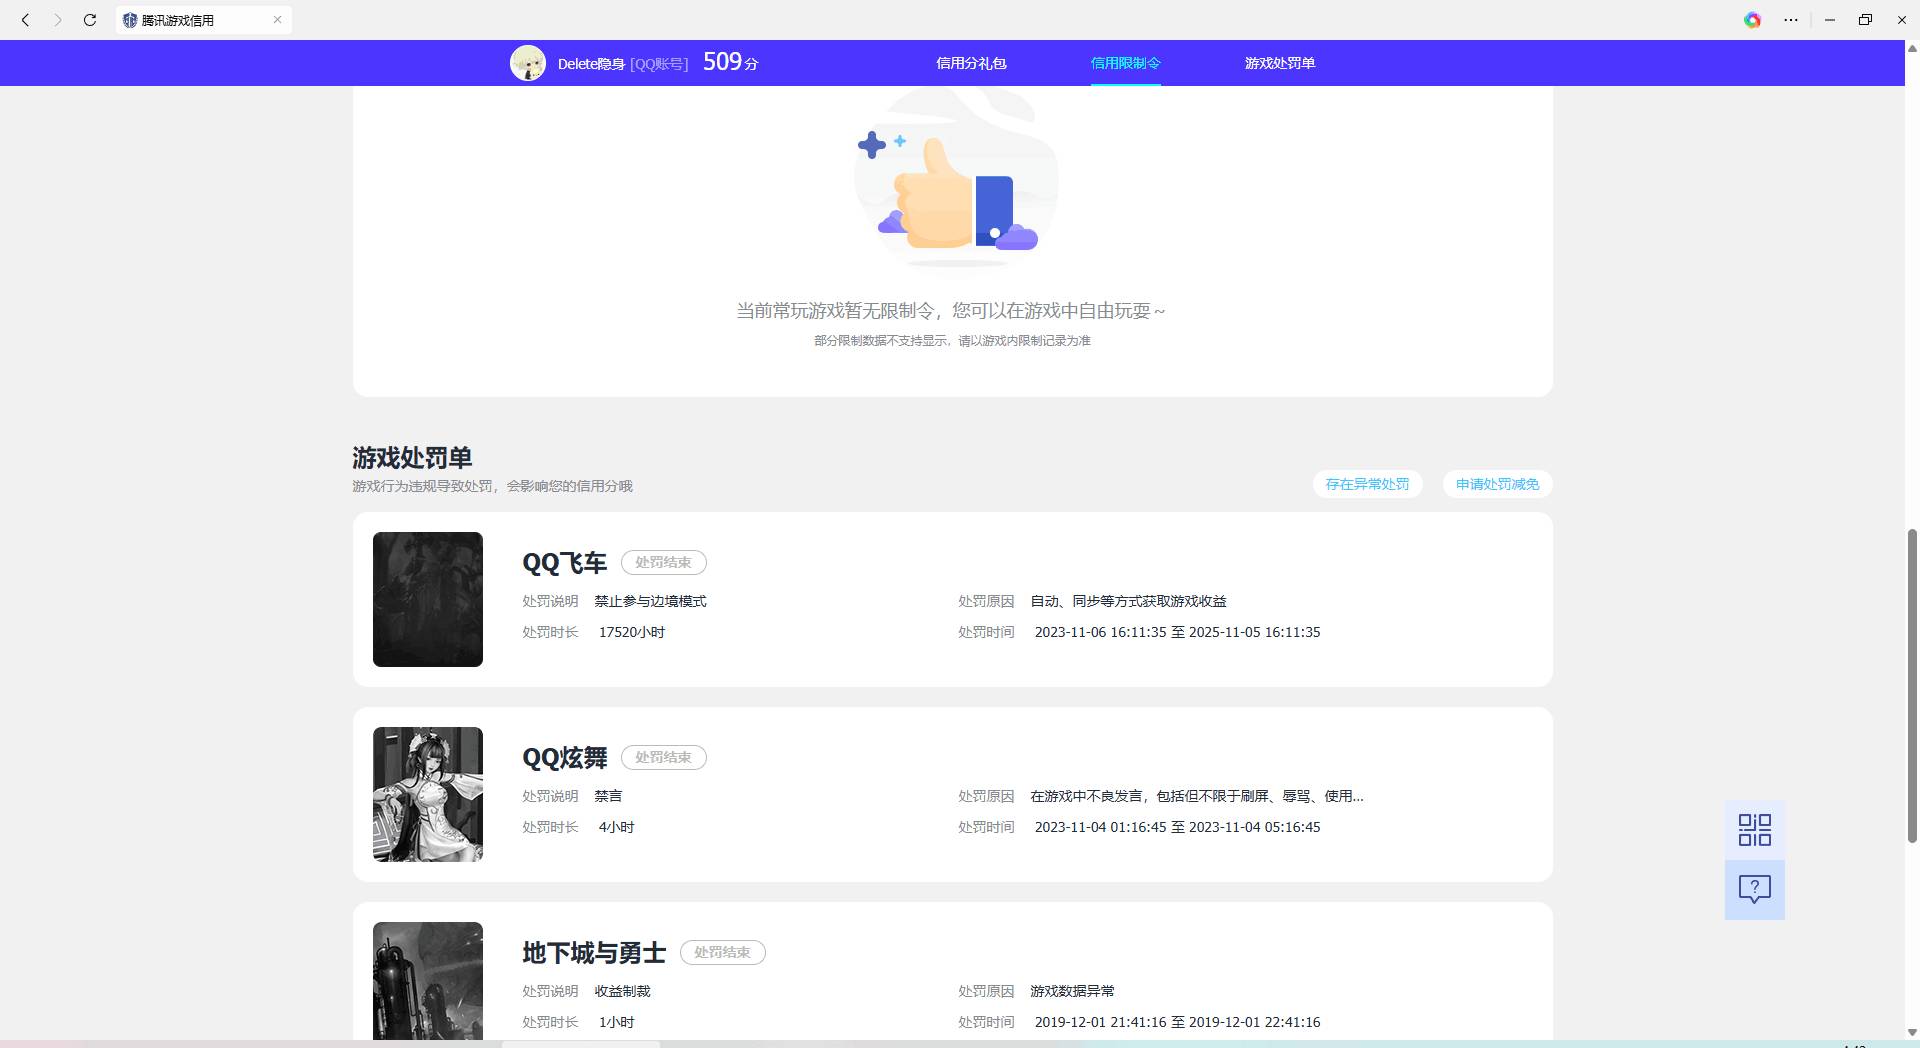
Task: Click the 申请处罚减免 button
Action: pyautogui.click(x=1497, y=484)
